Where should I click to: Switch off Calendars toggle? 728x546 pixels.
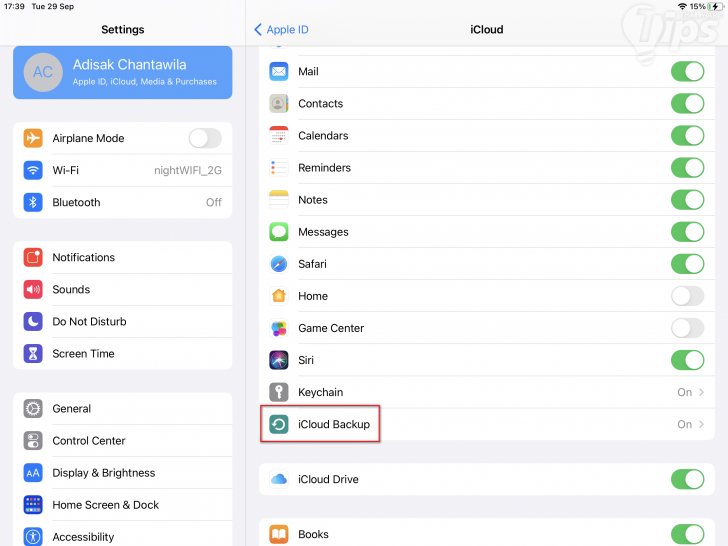[x=687, y=136]
